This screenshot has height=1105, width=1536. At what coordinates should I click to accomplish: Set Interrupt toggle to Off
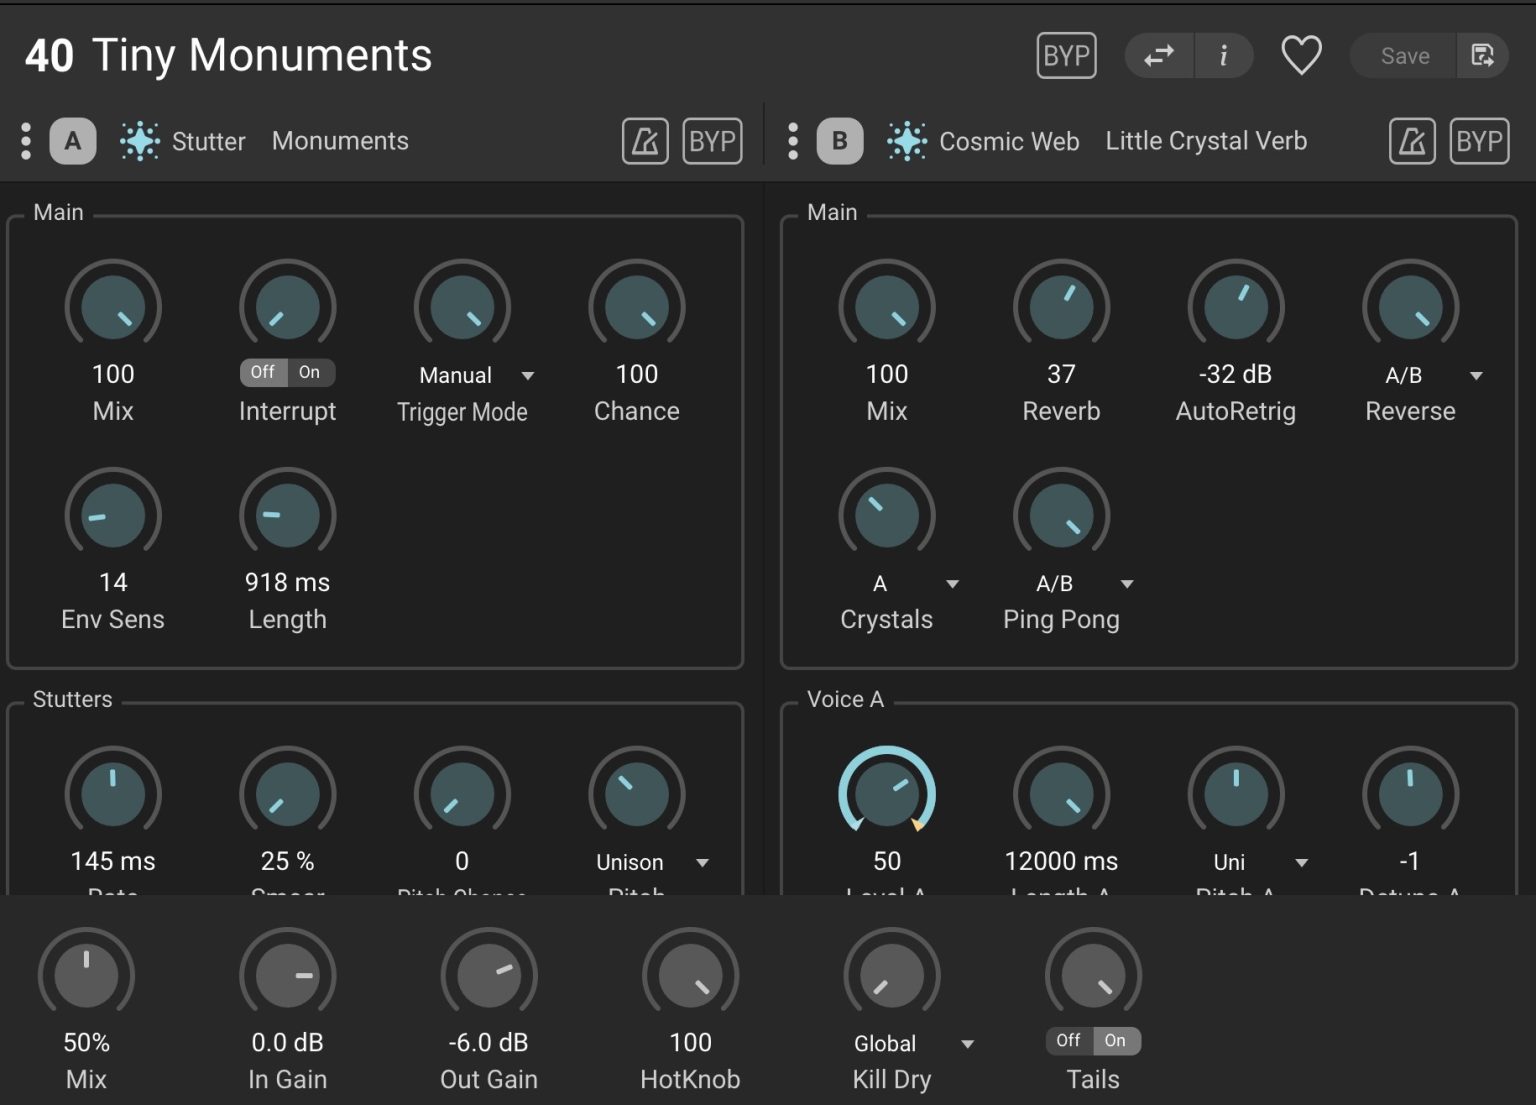[263, 372]
